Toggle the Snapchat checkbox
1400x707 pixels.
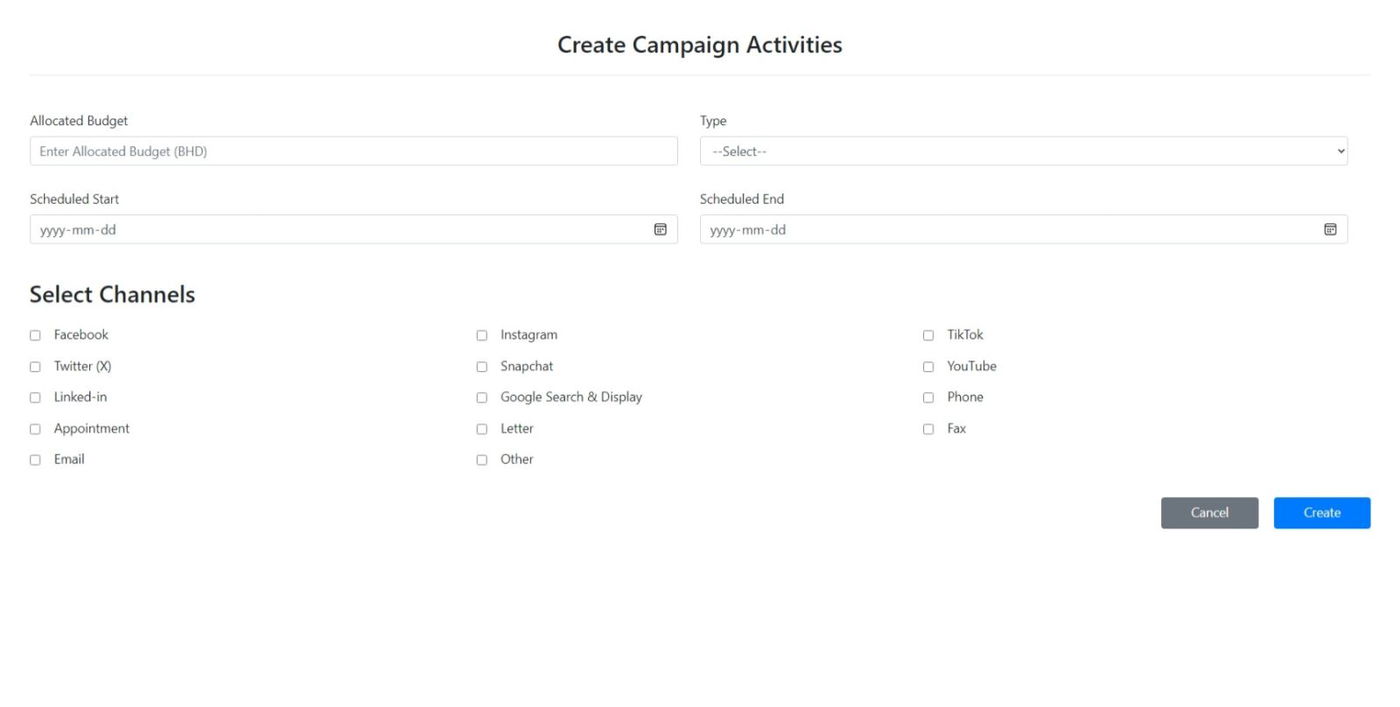pyautogui.click(x=482, y=367)
